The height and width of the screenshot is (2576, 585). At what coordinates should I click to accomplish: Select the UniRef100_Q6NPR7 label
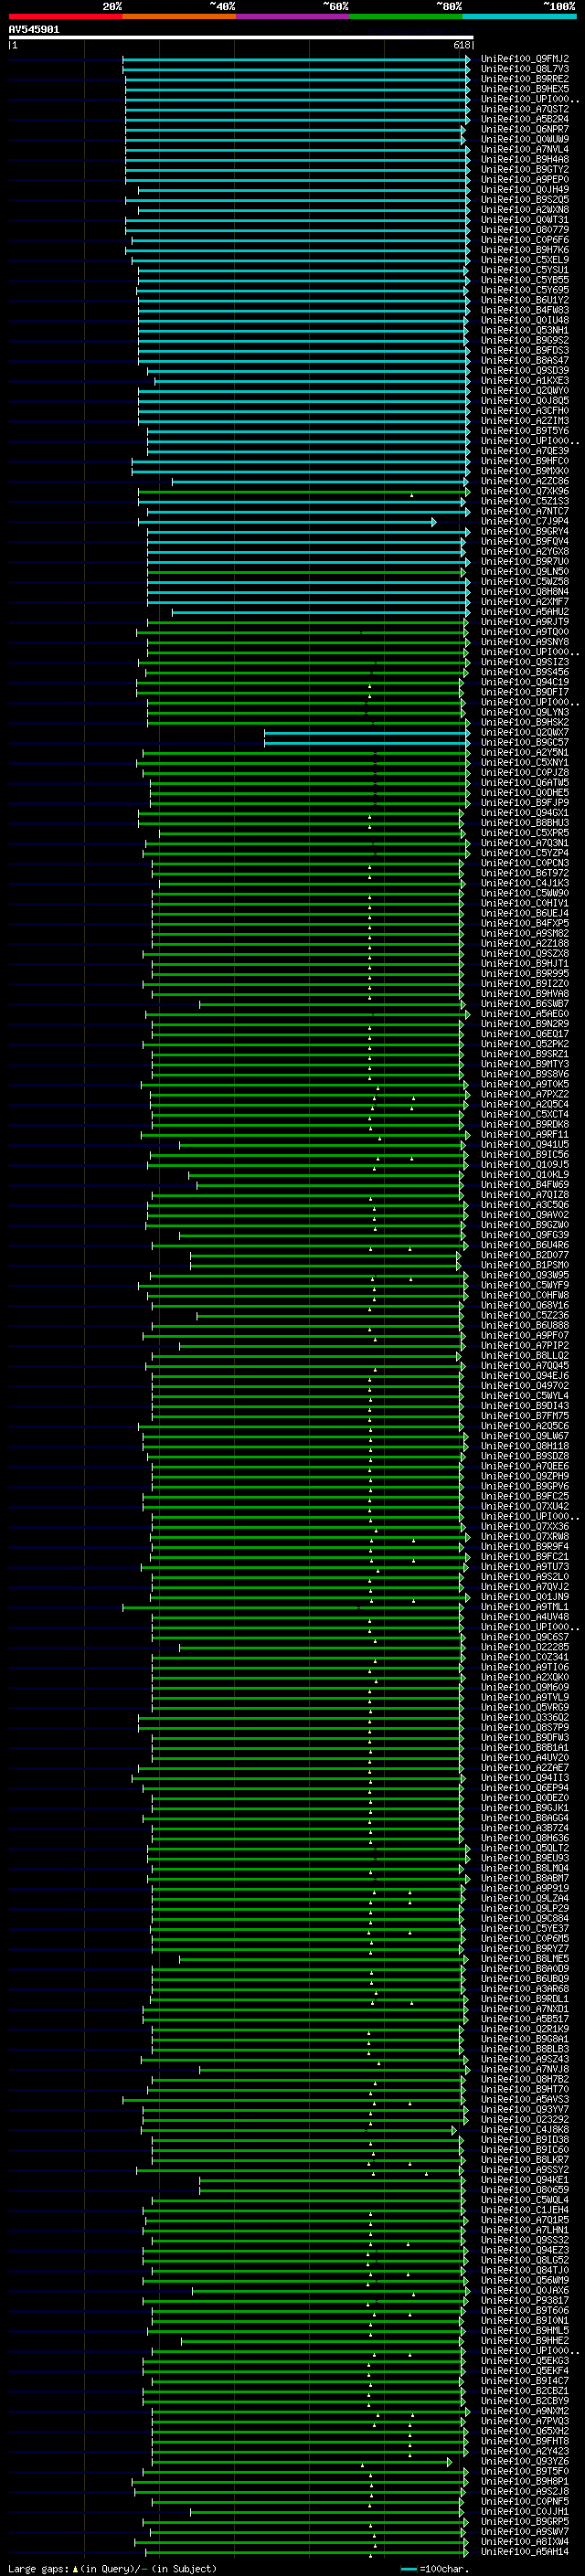coord(525,129)
